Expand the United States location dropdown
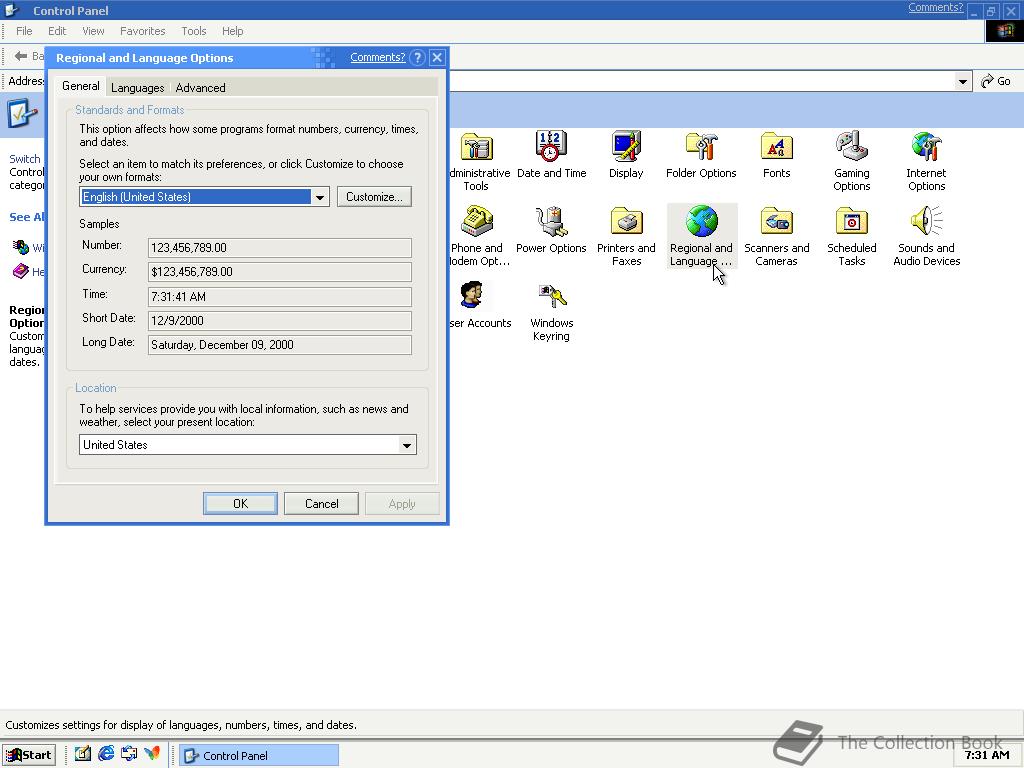The width and height of the screenshot is (1024, 768). (407, 445)
